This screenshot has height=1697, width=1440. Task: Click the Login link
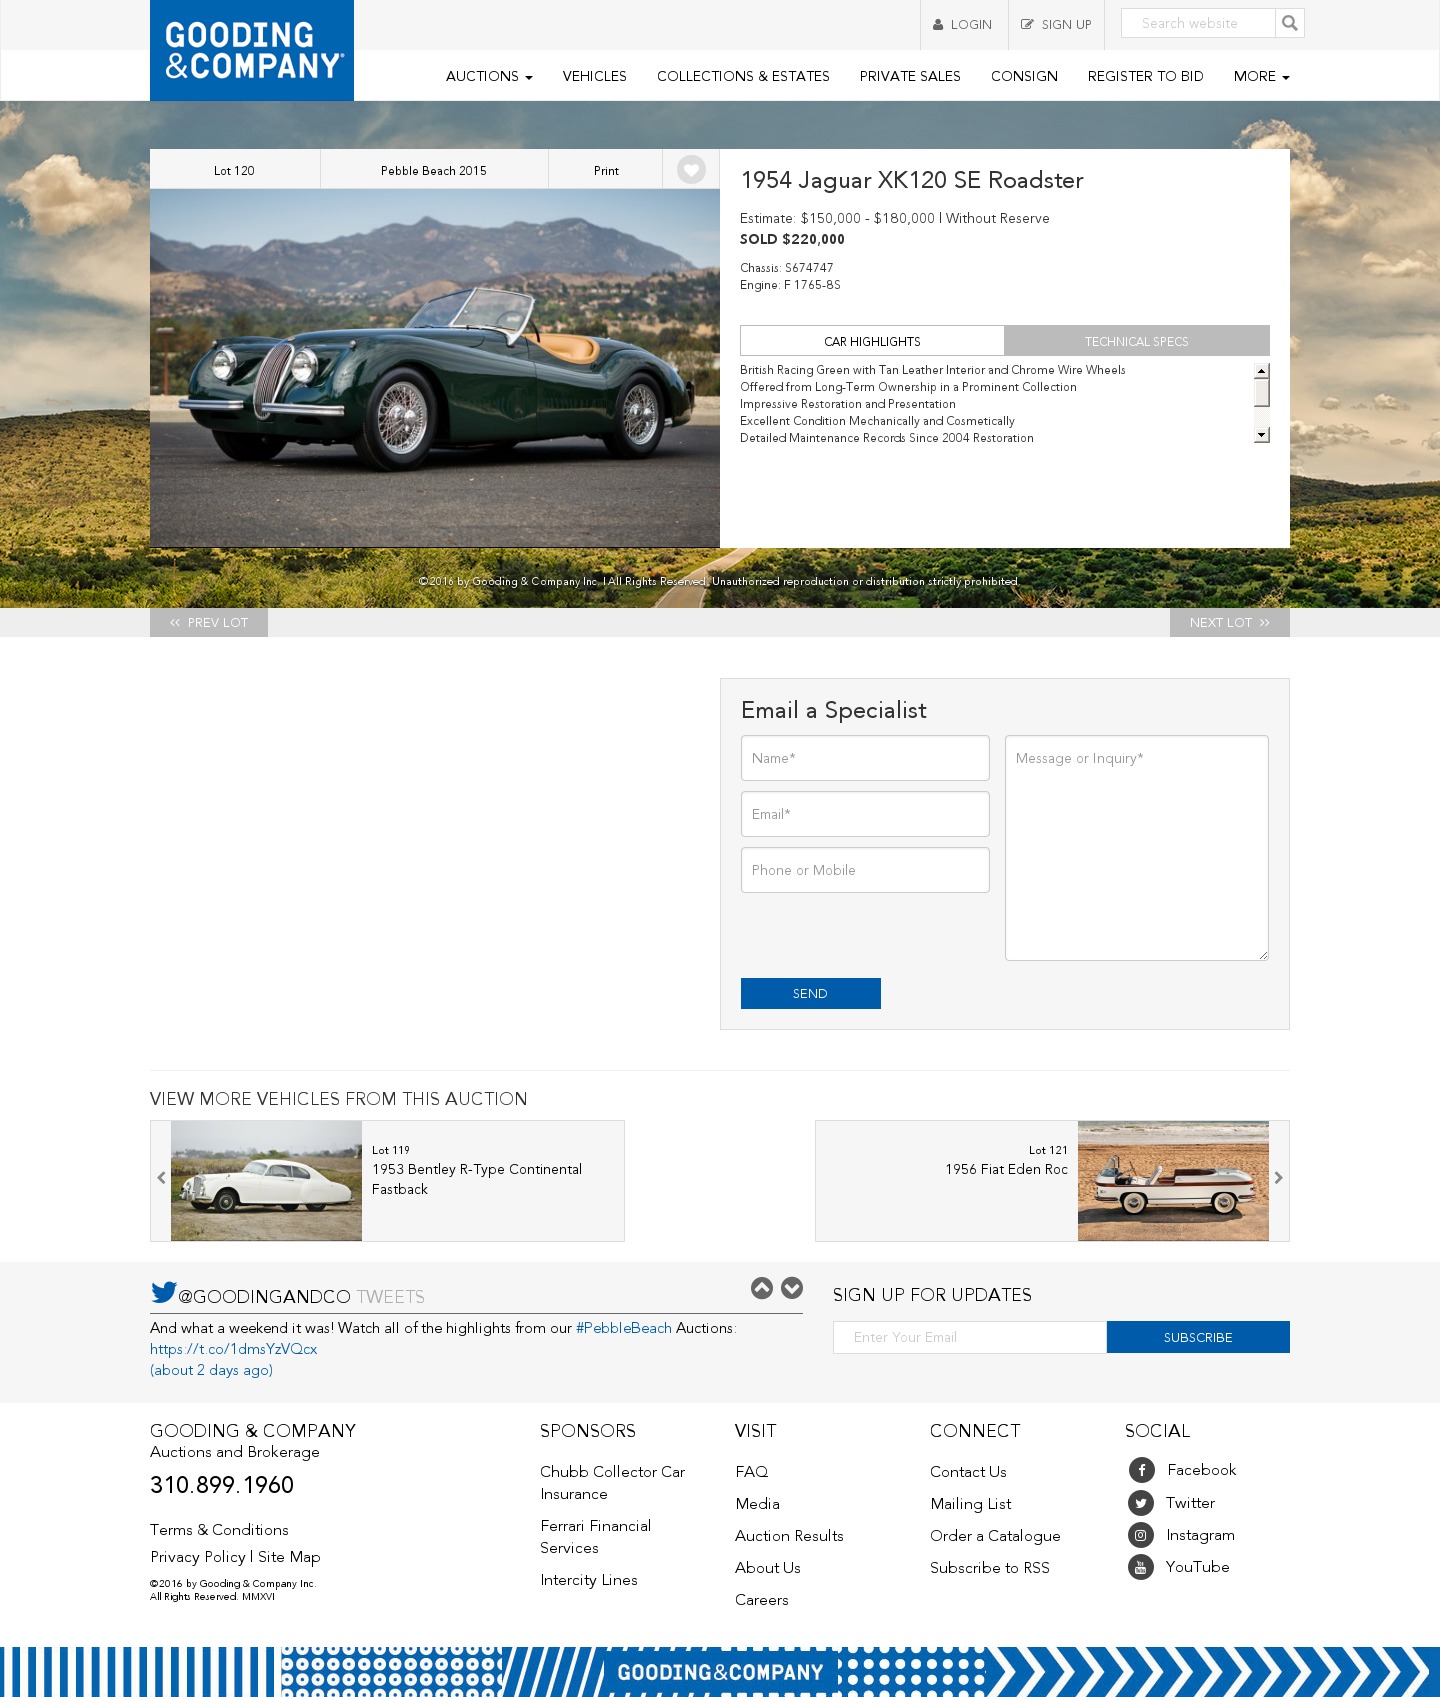point(963,25)
